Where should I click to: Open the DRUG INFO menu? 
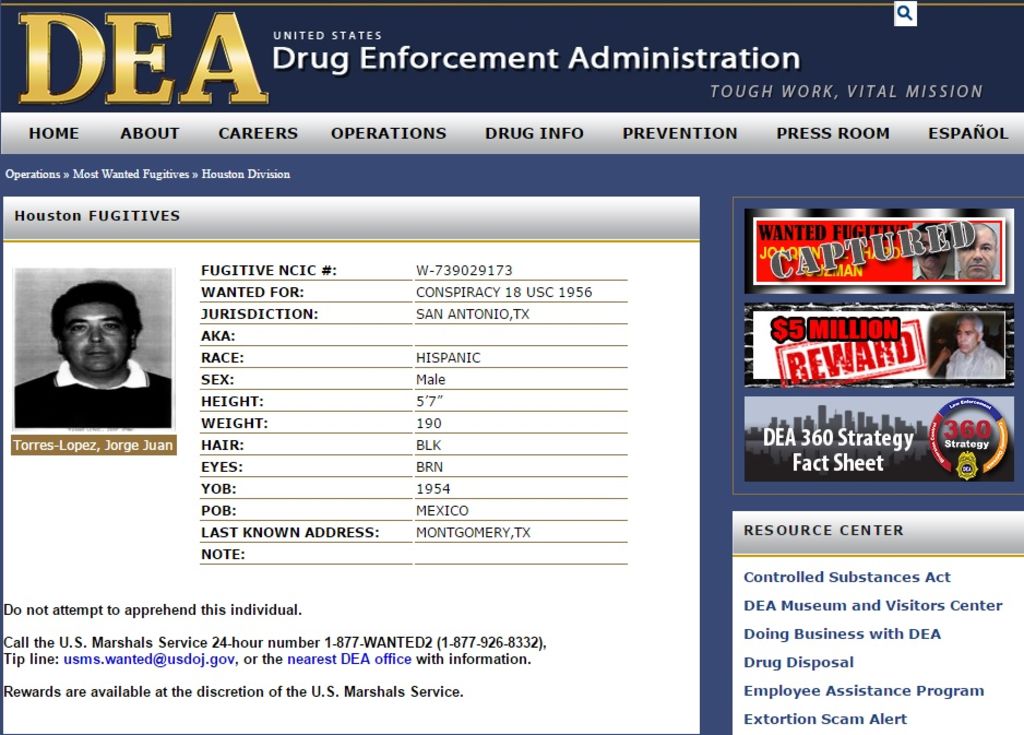[534, 133]
